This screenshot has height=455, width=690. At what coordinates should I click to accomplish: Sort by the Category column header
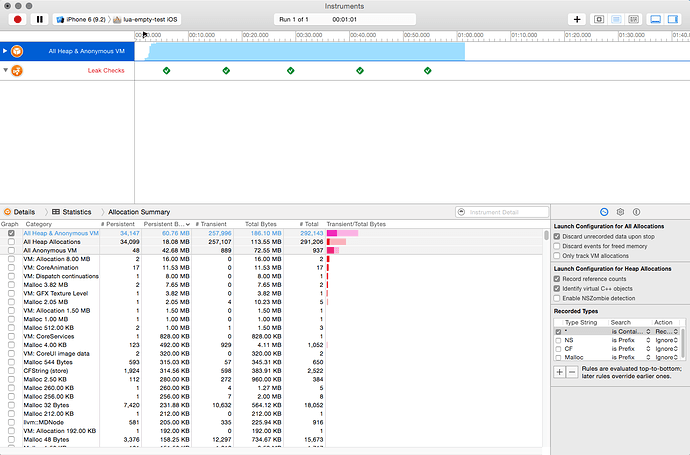(x=39, y=224)
